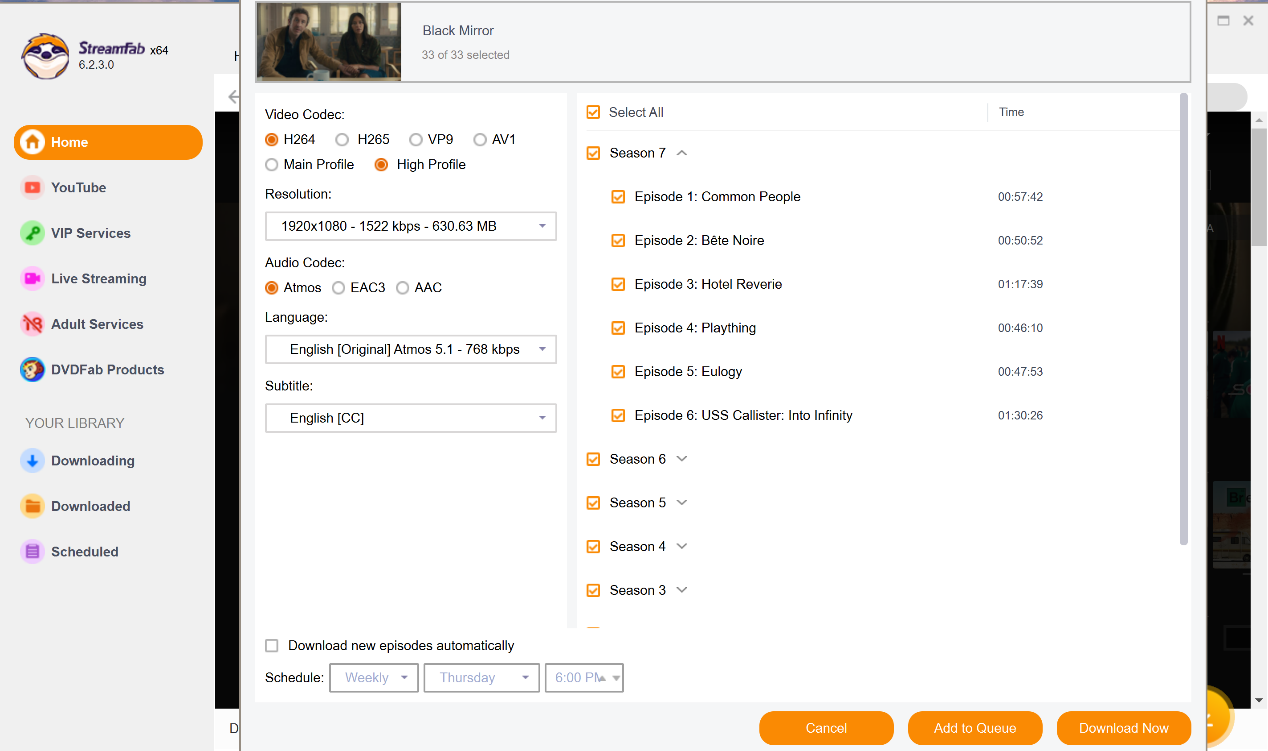Click the YouTube play icon
This screenshot has width=1268, height=751.
click(33, 187)
